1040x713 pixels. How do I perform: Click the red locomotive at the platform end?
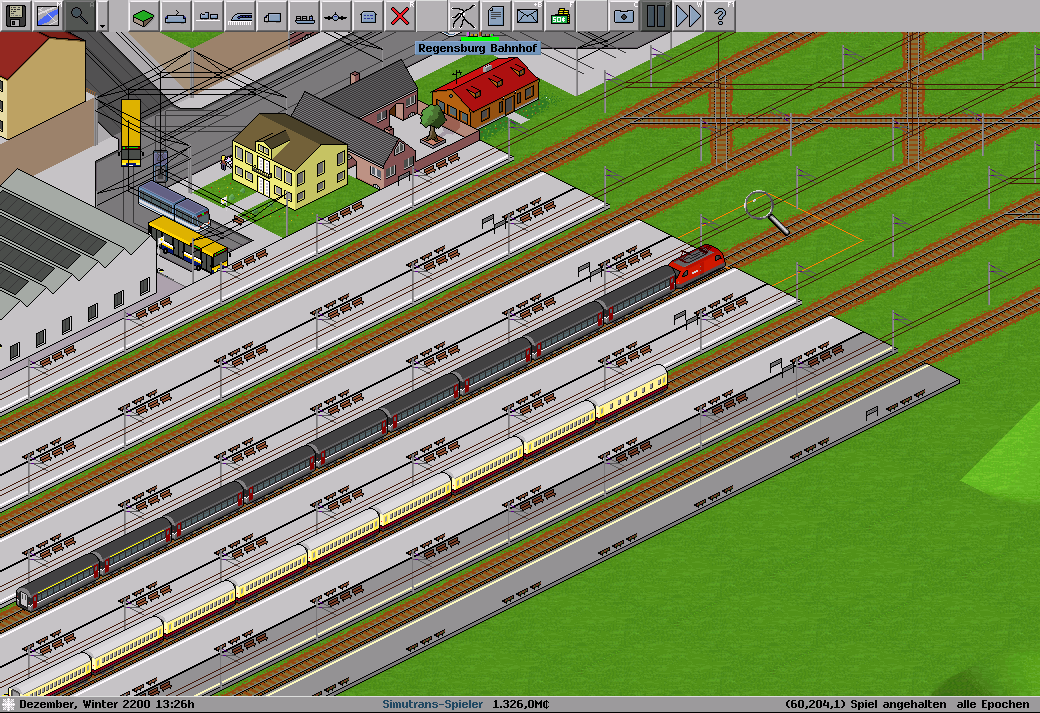(x=697, y=265)
